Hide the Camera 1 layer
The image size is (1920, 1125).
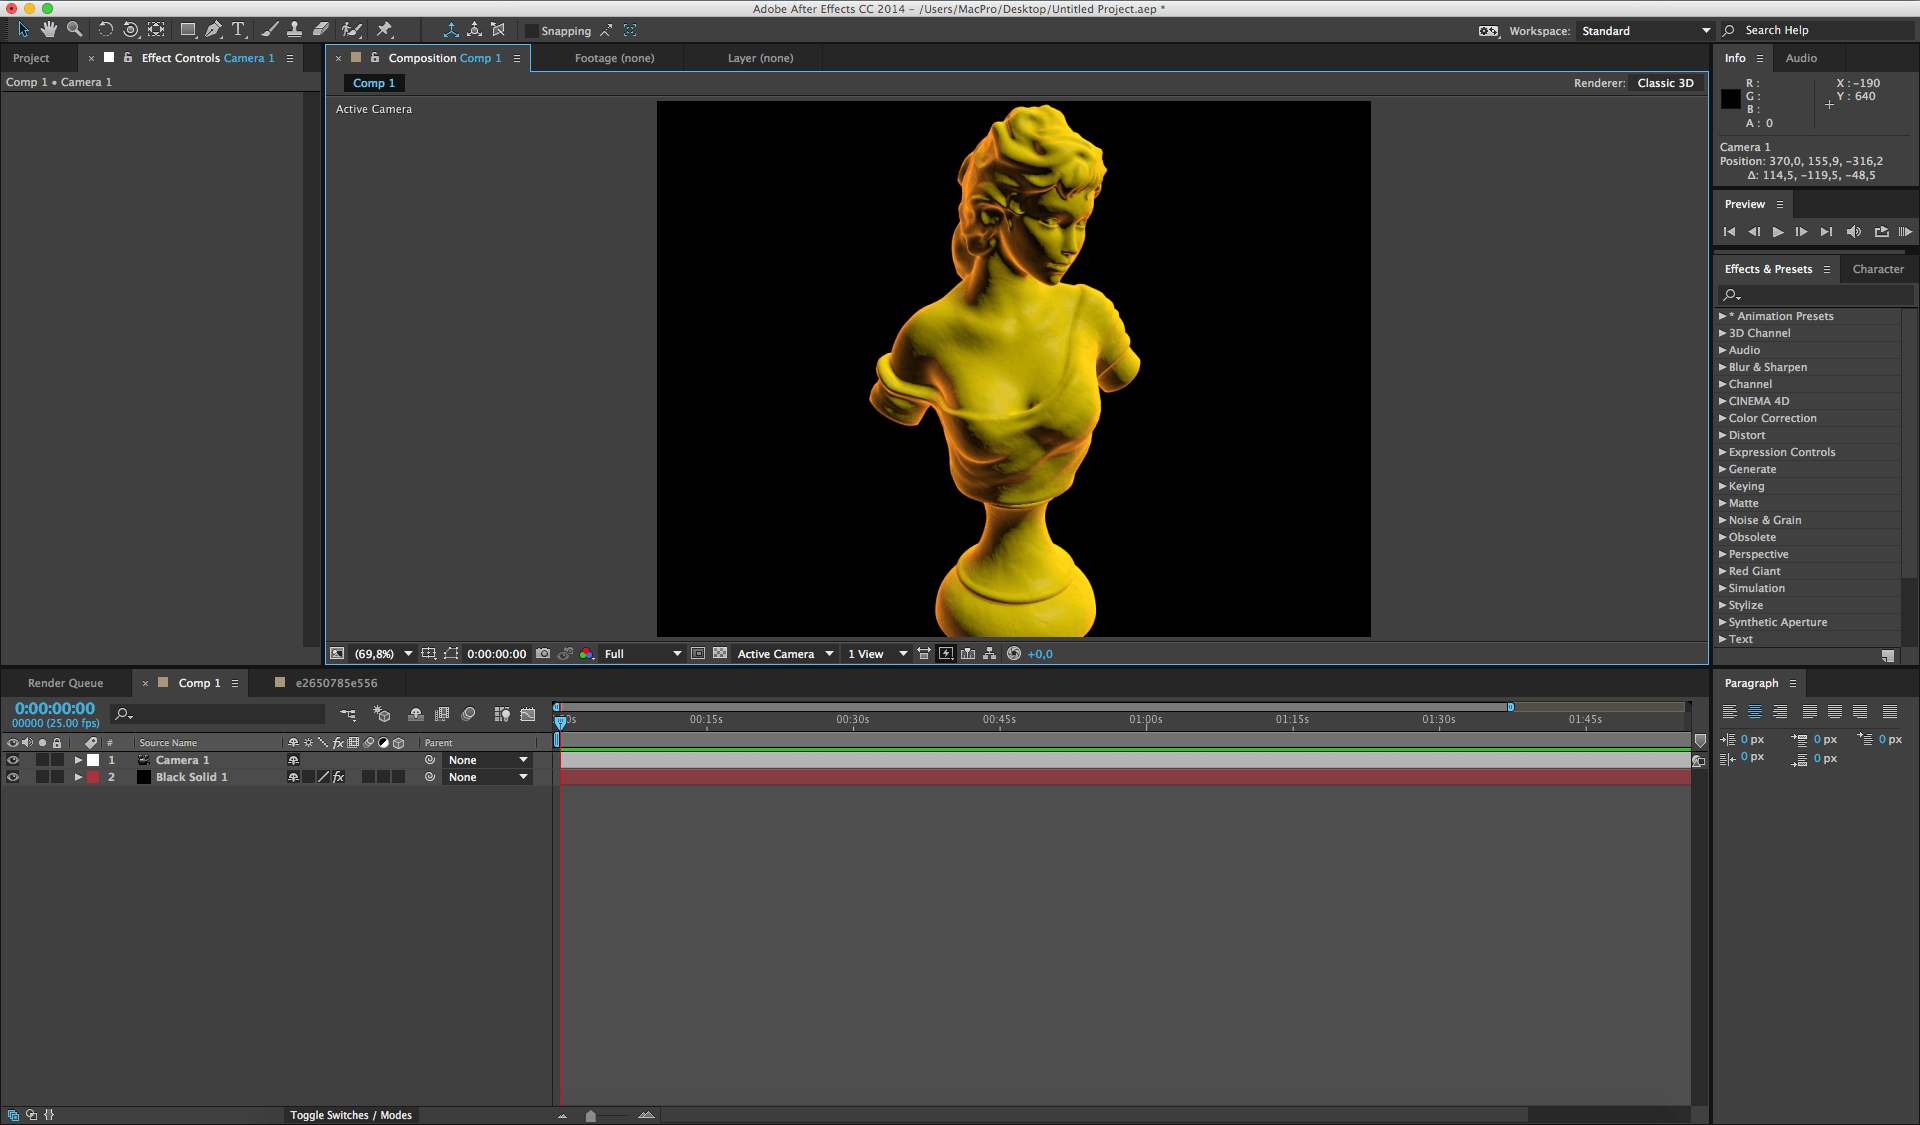click(13, 760)
